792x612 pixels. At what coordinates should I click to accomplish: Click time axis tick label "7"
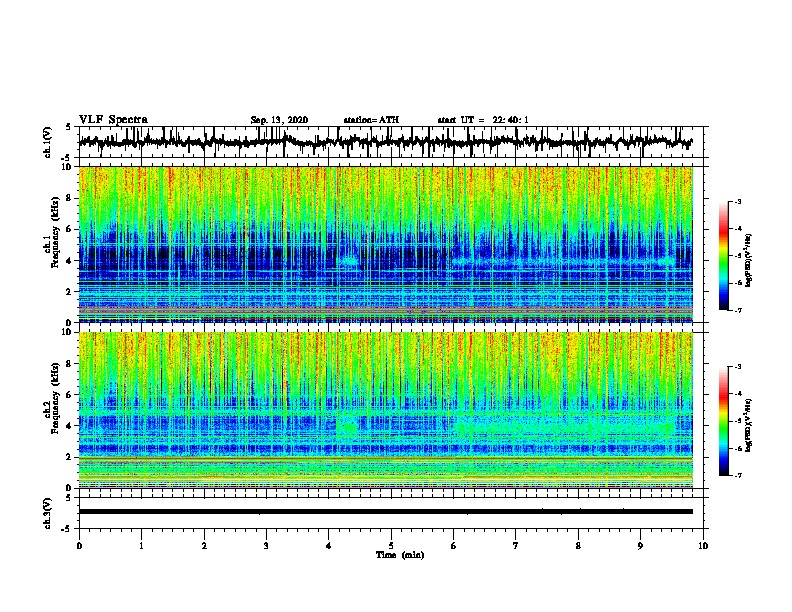click(516, 546)
